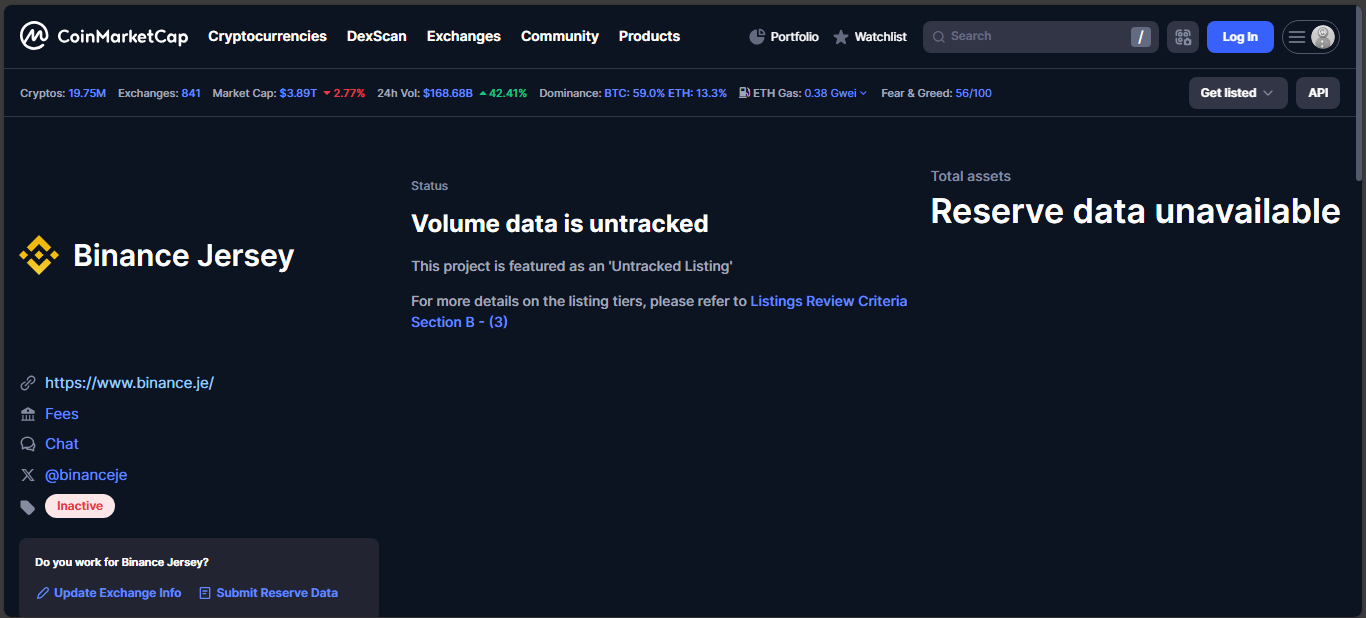
Task: Click the user avatar icon
Action: (x=1323, y=37)
